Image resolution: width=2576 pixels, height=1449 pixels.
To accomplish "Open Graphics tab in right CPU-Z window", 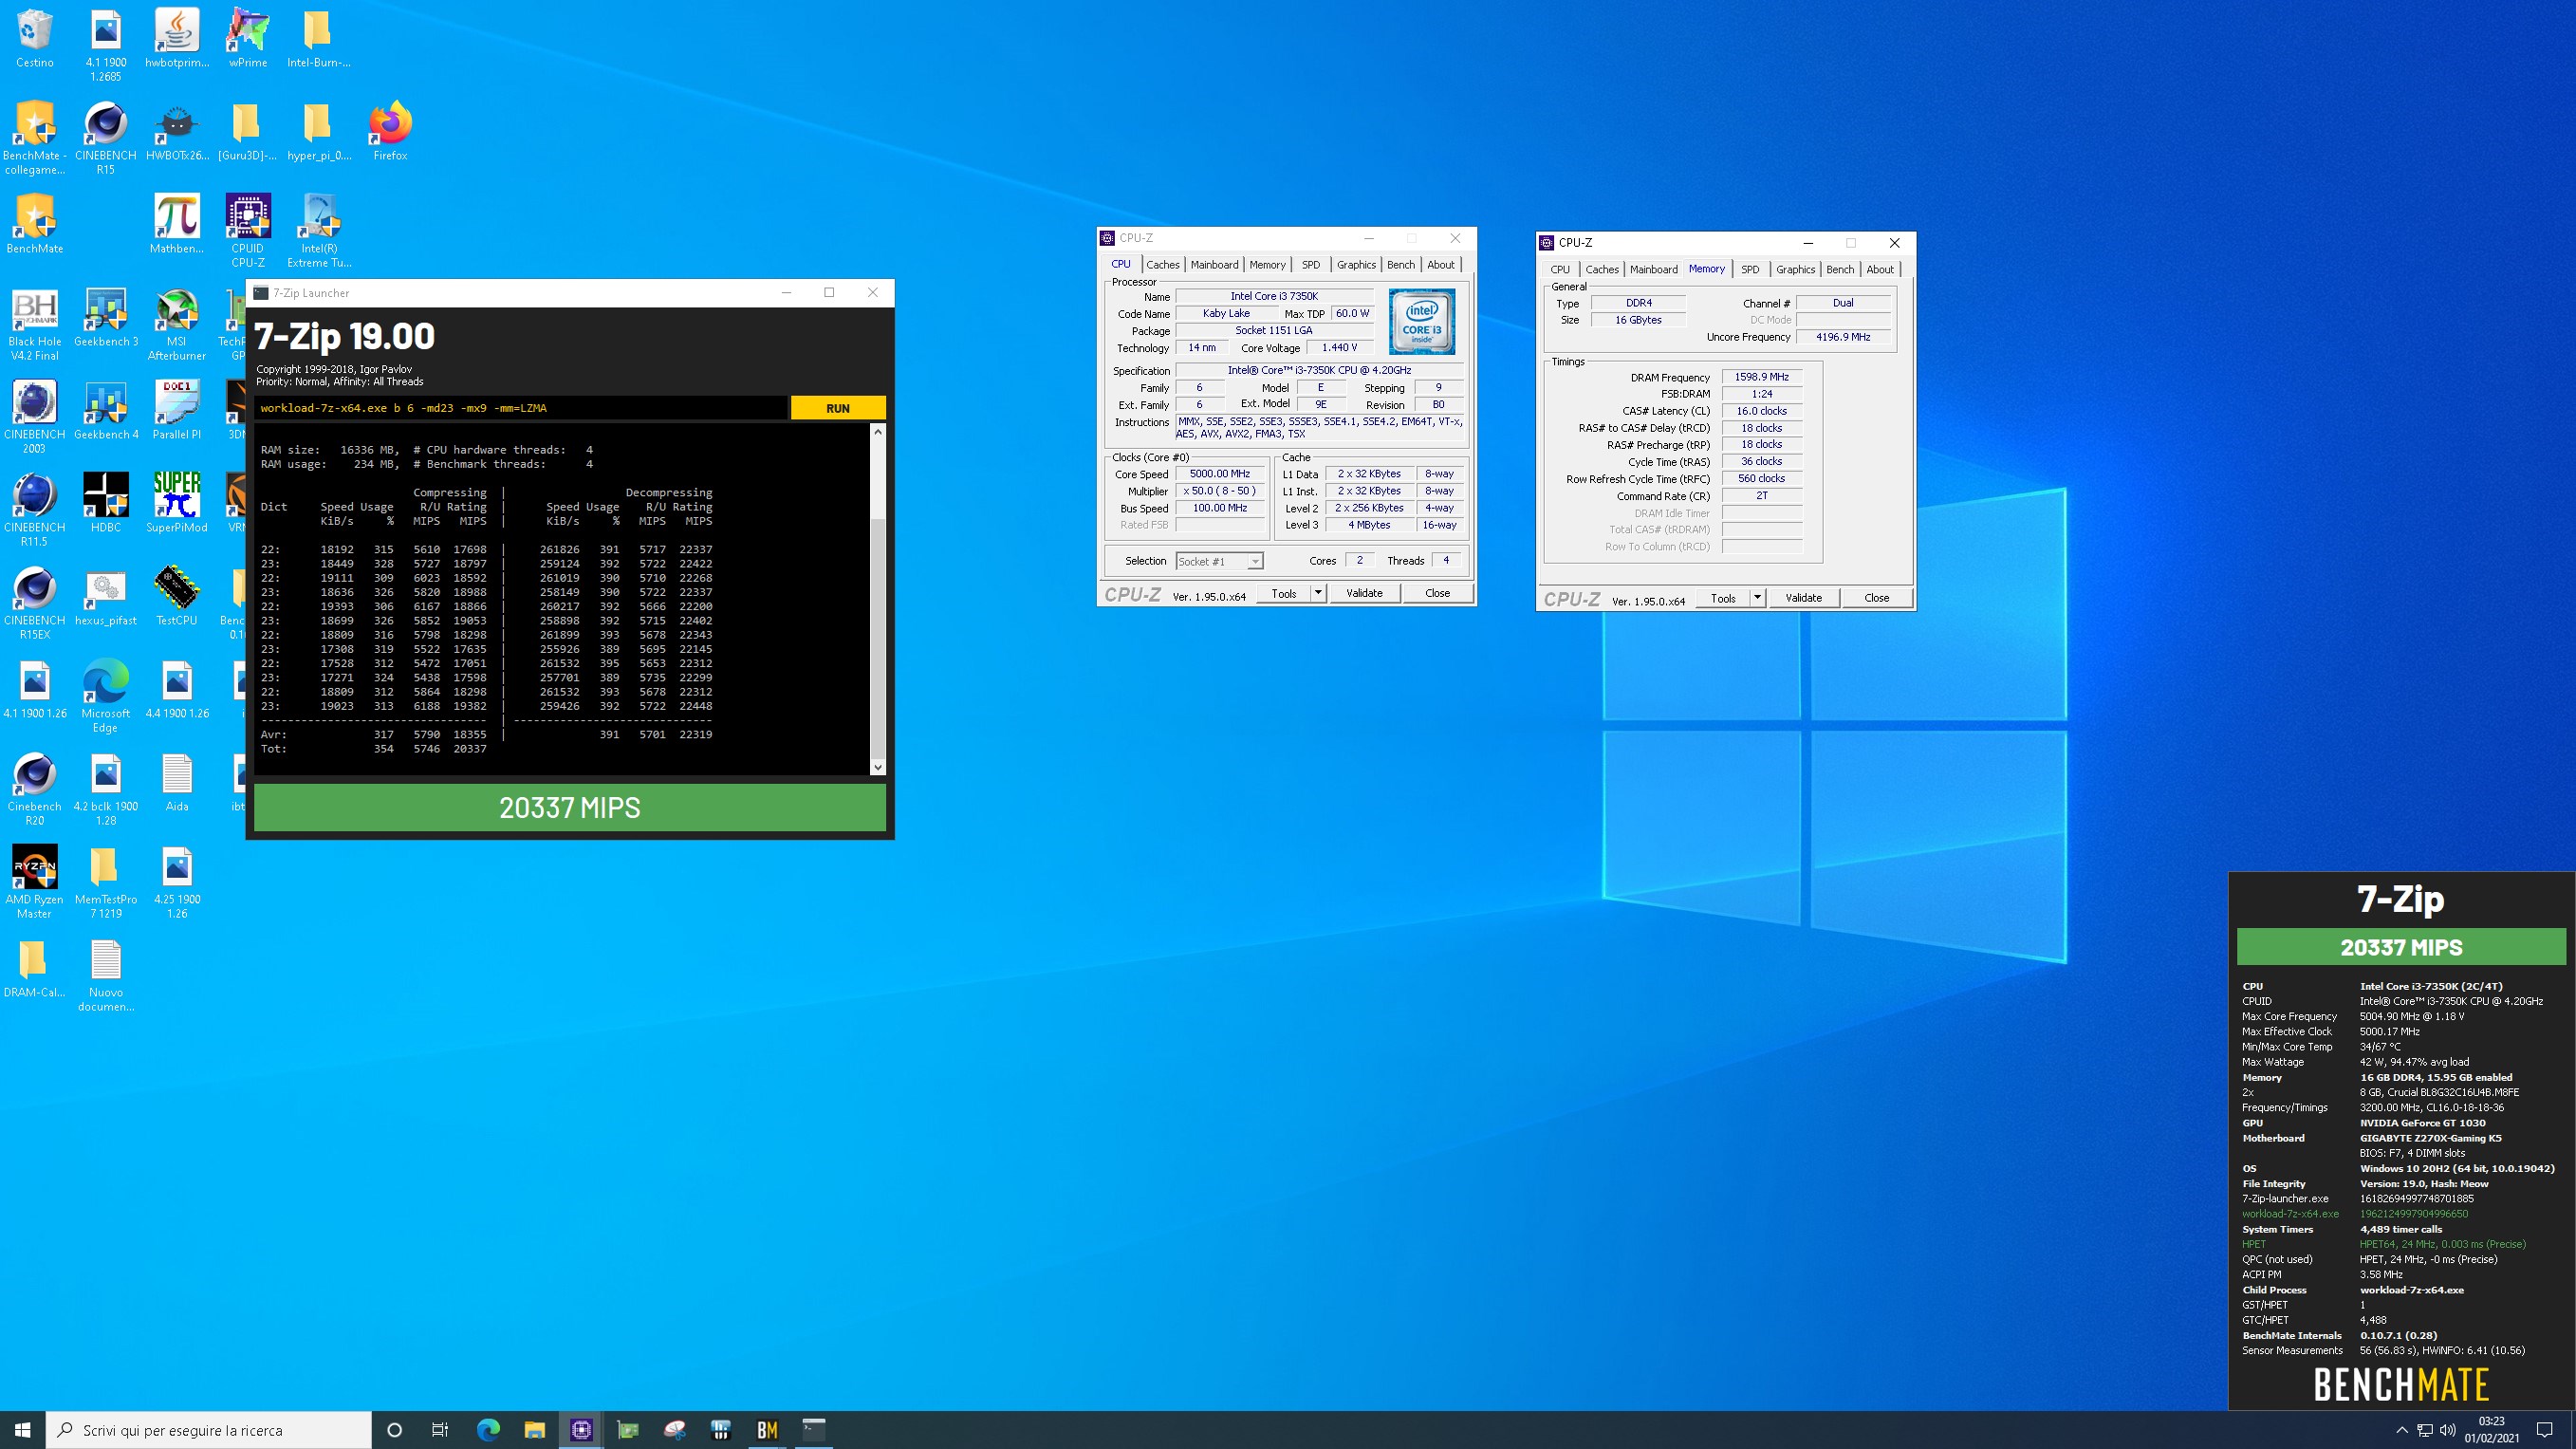I will point(1795,269).
